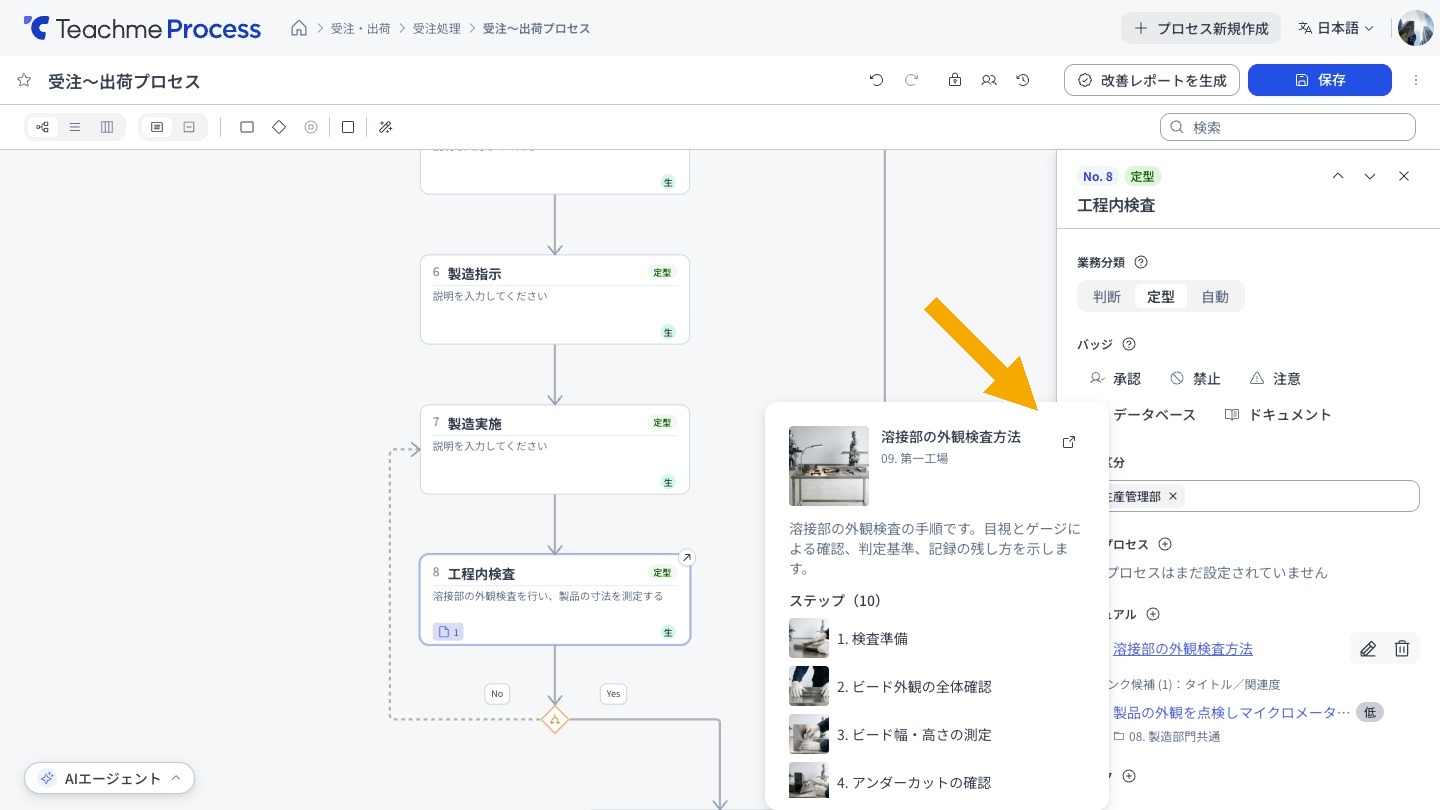Open suggested manual 製品の外観を点検しマイクロメータ…
This screenshot has height=810, width=1440.
pyautogui.click(x=1232, y=712)
